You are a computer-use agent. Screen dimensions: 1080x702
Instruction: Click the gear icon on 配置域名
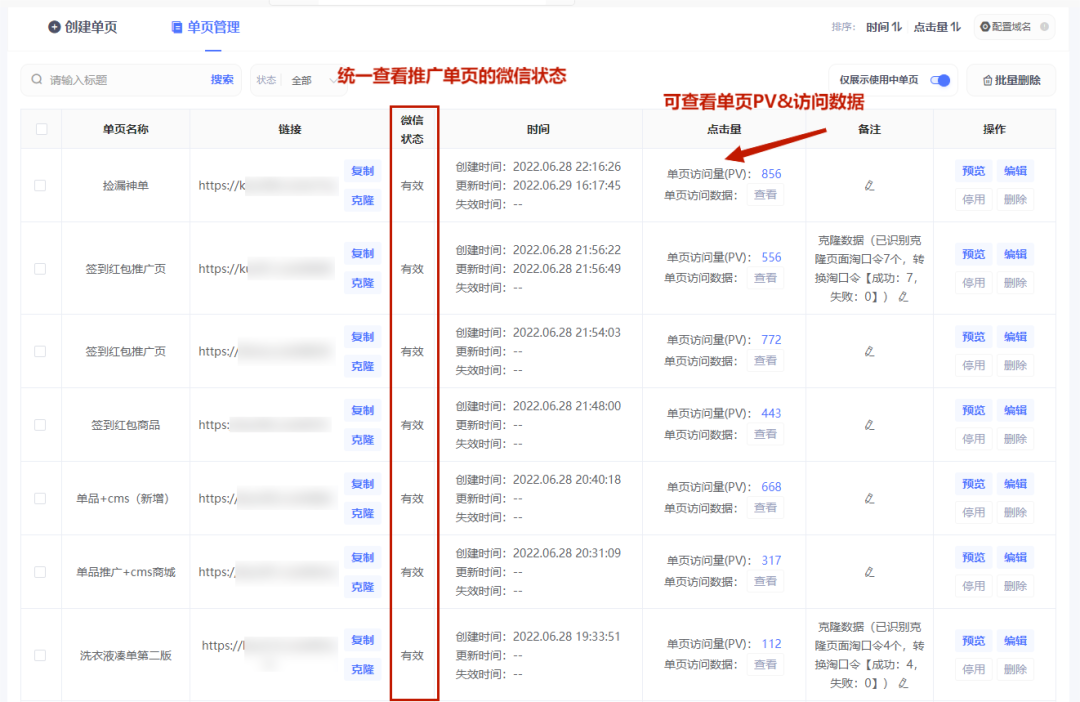(x=985, y=27)
